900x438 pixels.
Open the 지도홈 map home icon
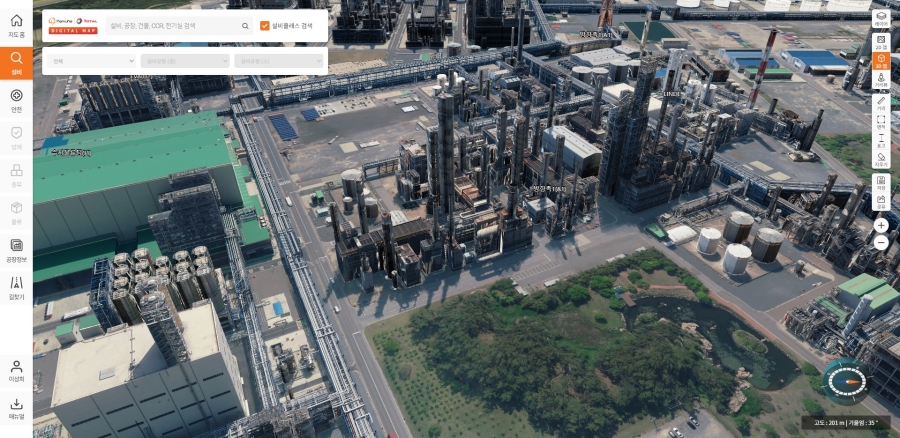click(x=16, y=25)
